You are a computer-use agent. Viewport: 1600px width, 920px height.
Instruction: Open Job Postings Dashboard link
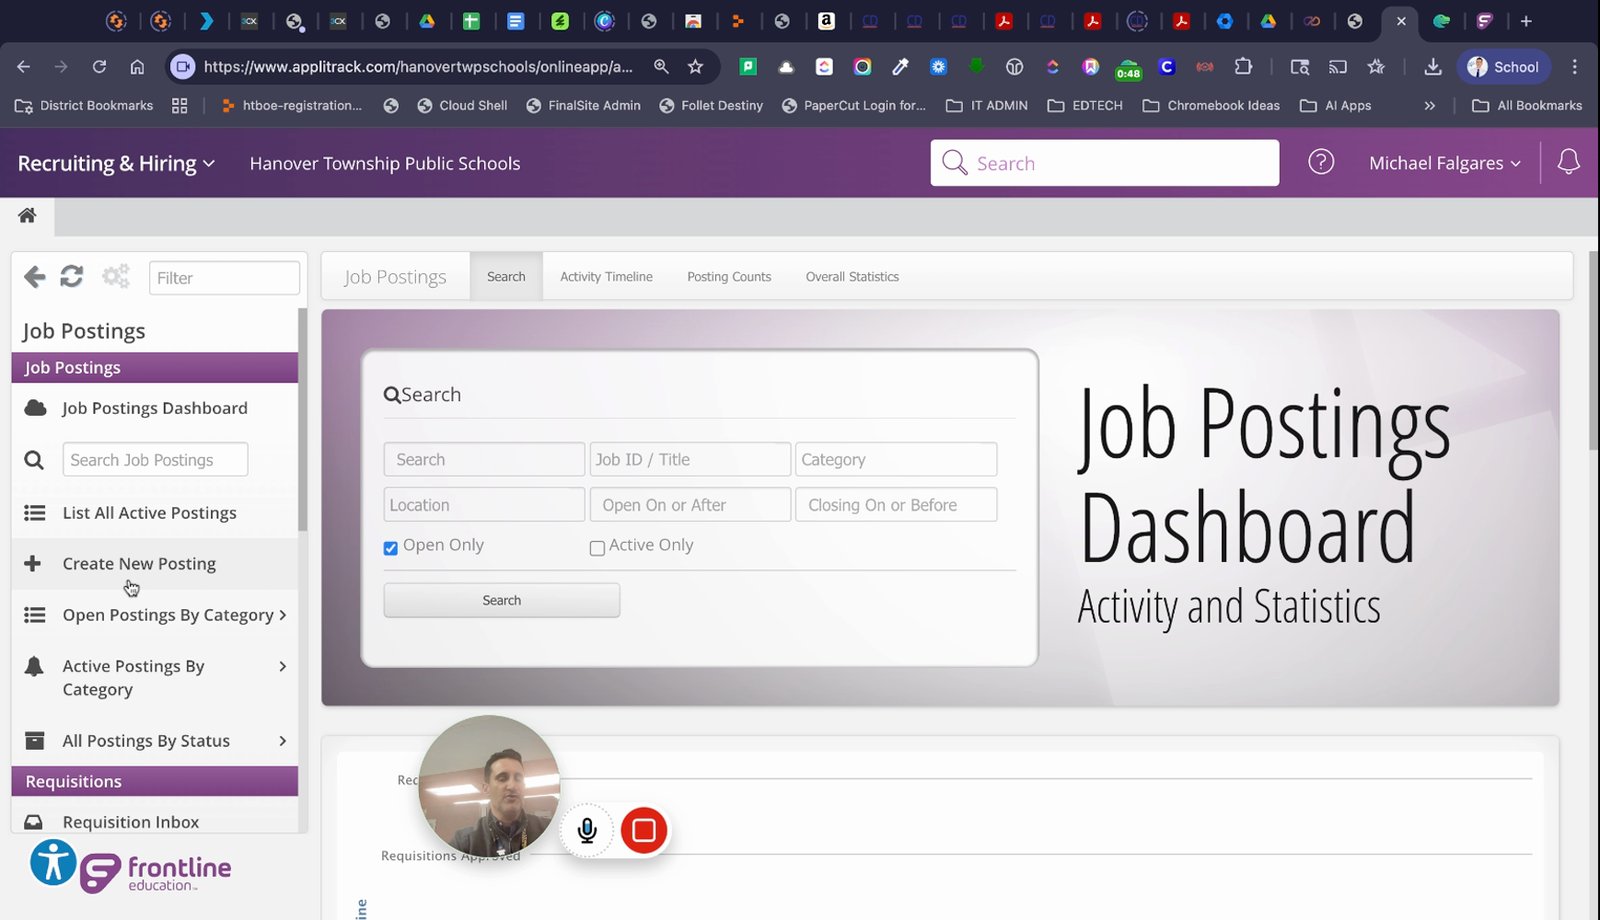[x=155, y=408]
